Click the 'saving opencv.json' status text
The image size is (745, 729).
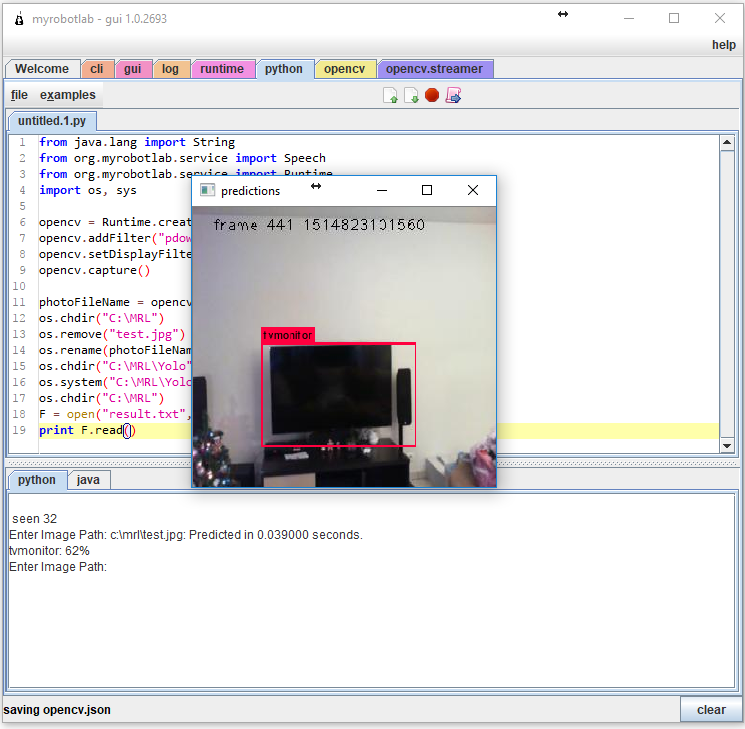(57, 710)
